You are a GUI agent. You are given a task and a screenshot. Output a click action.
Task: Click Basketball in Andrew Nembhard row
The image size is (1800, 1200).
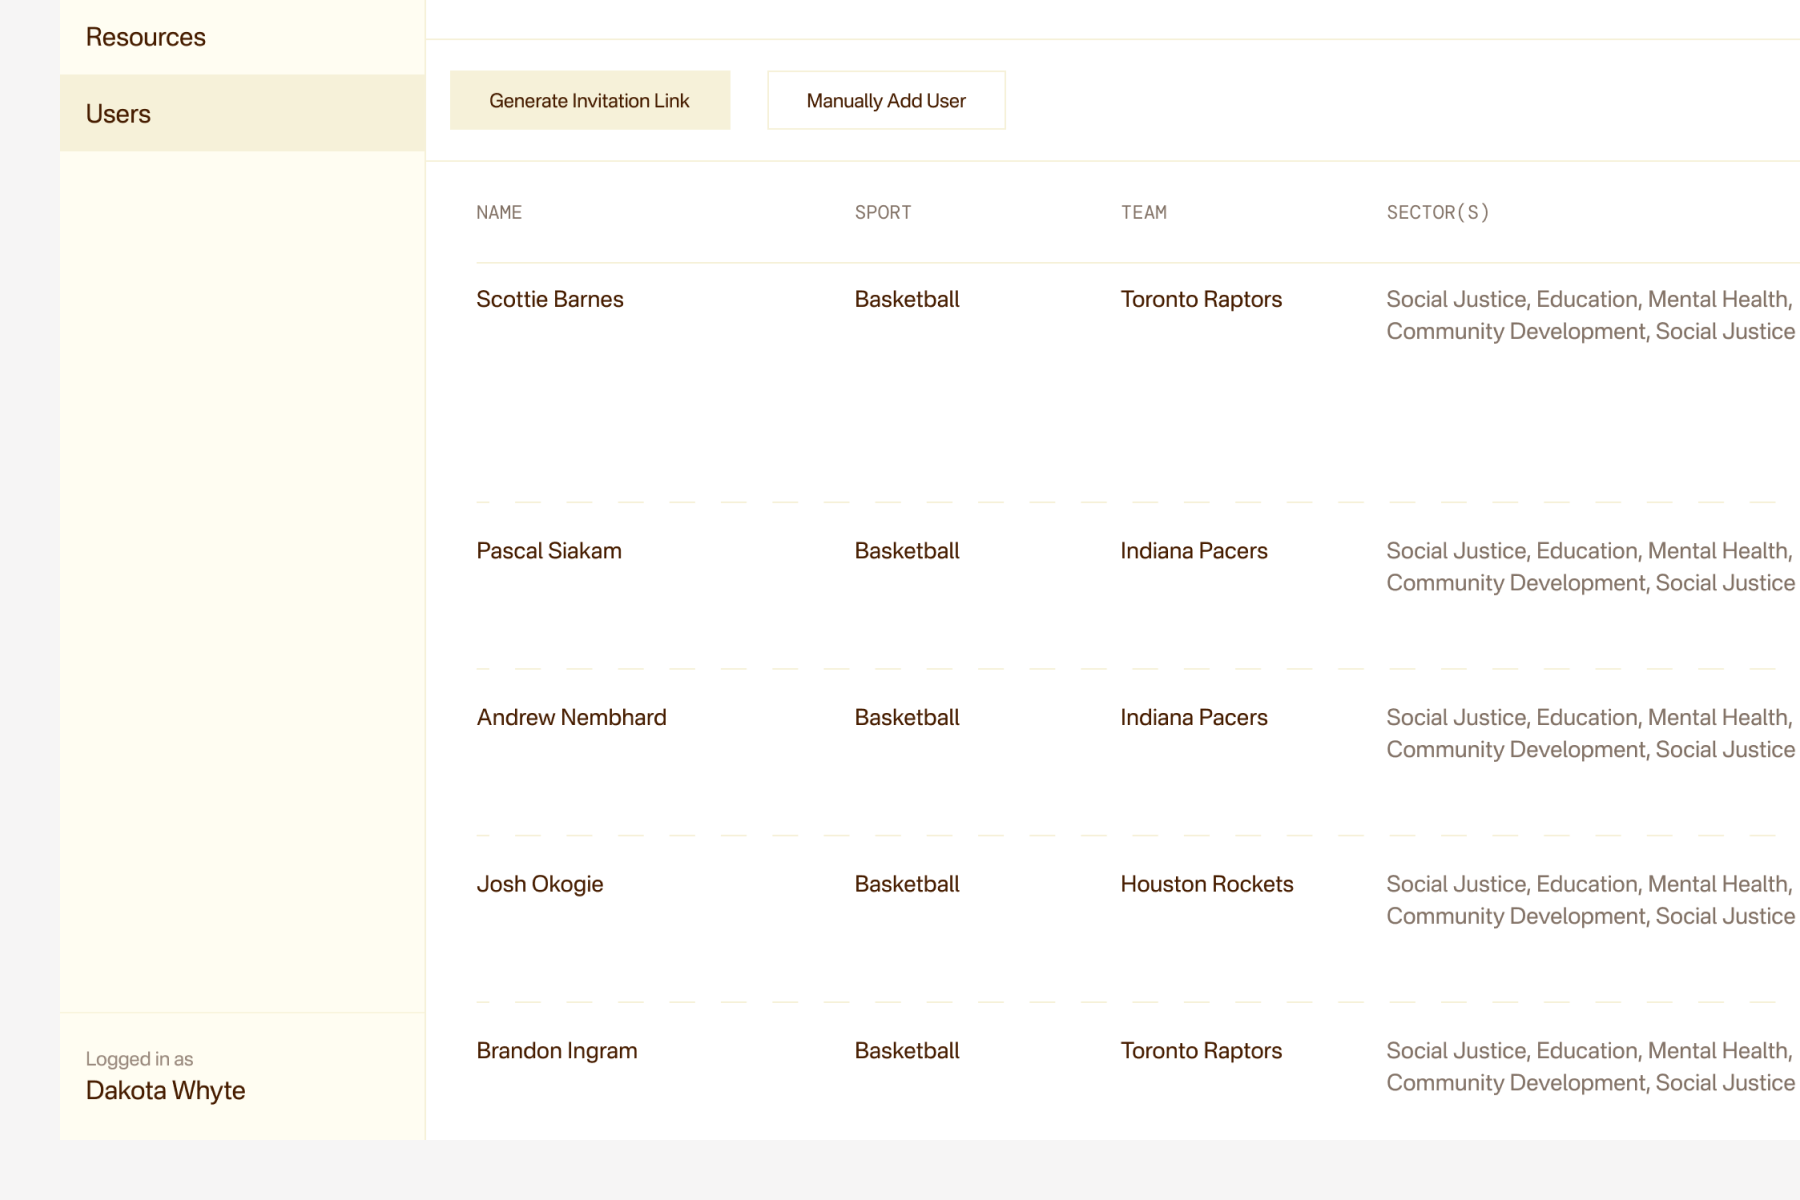(x=906, y=717)
